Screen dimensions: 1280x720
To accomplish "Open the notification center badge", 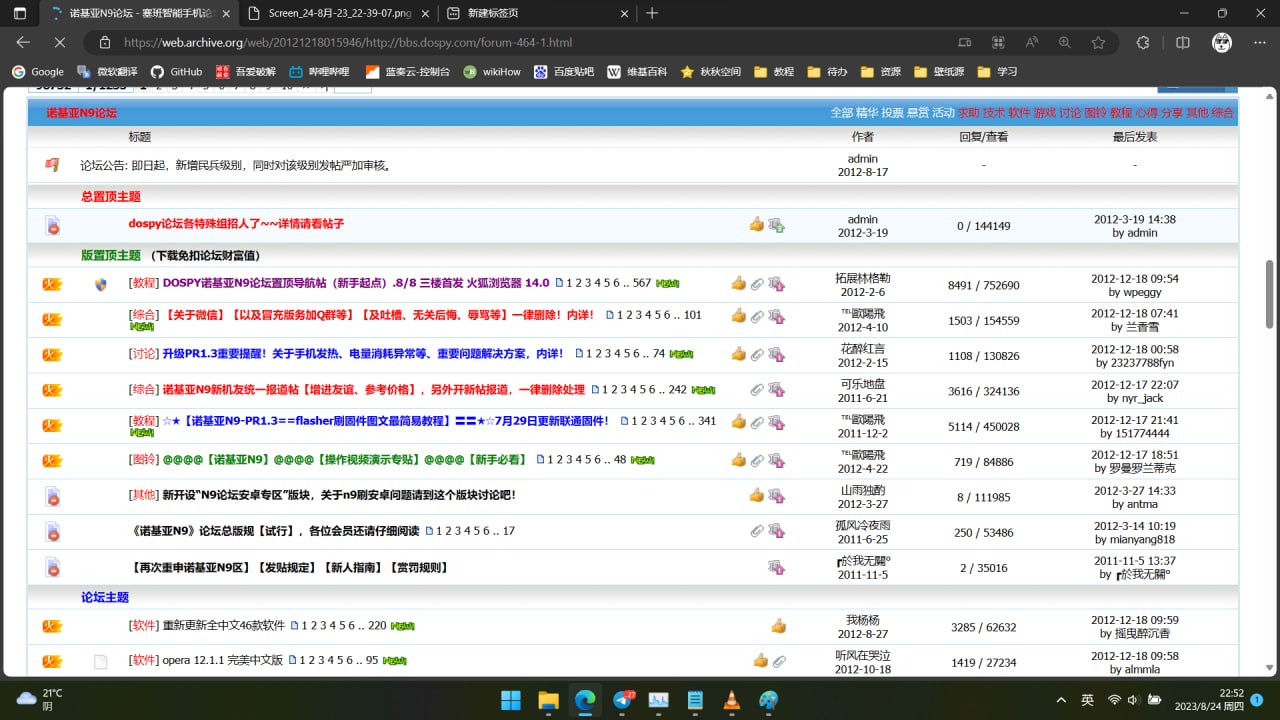I will click(1257, 699).
